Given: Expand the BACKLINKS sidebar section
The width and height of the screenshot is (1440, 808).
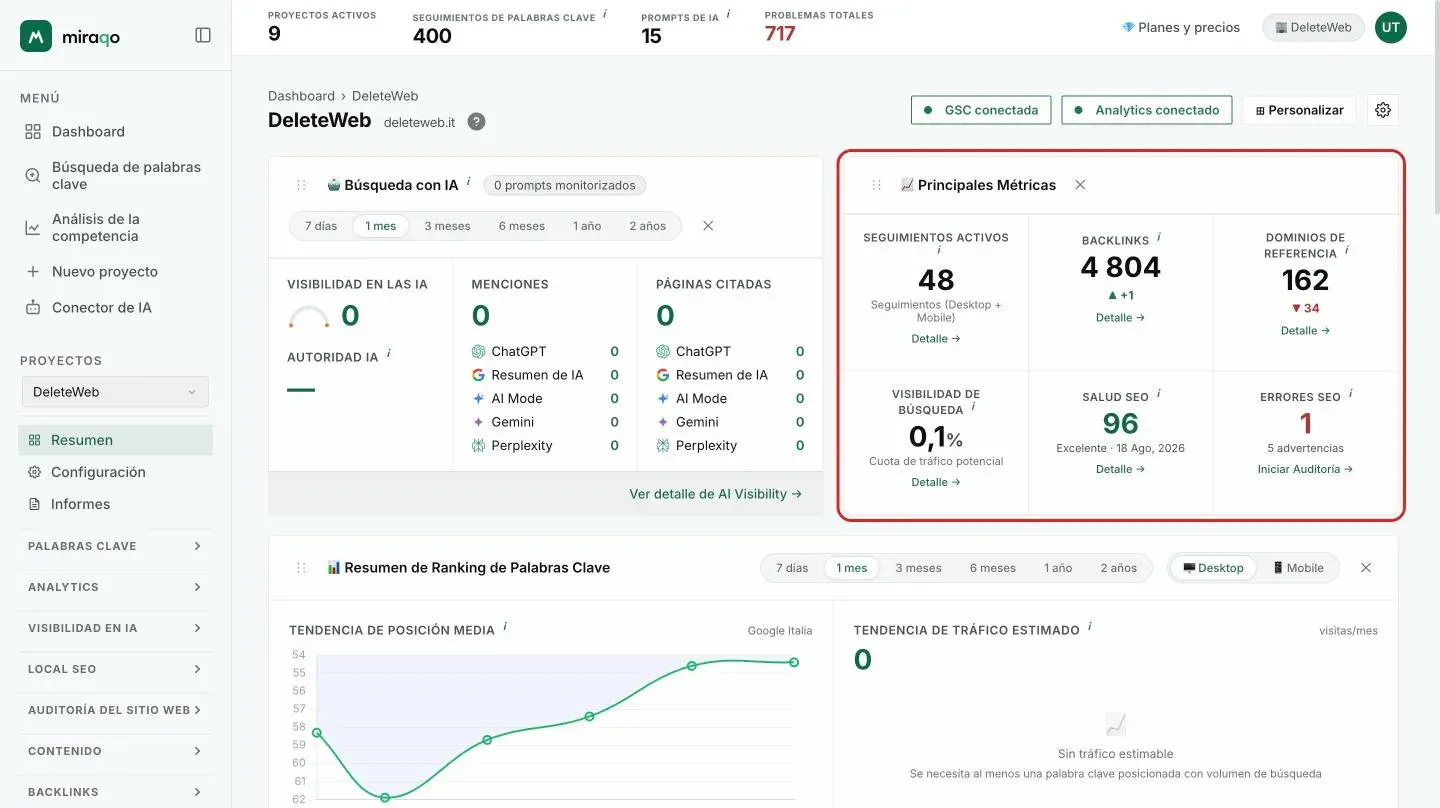Looking at the screenshot, I should pyautogui.click(x=115, y=792).
